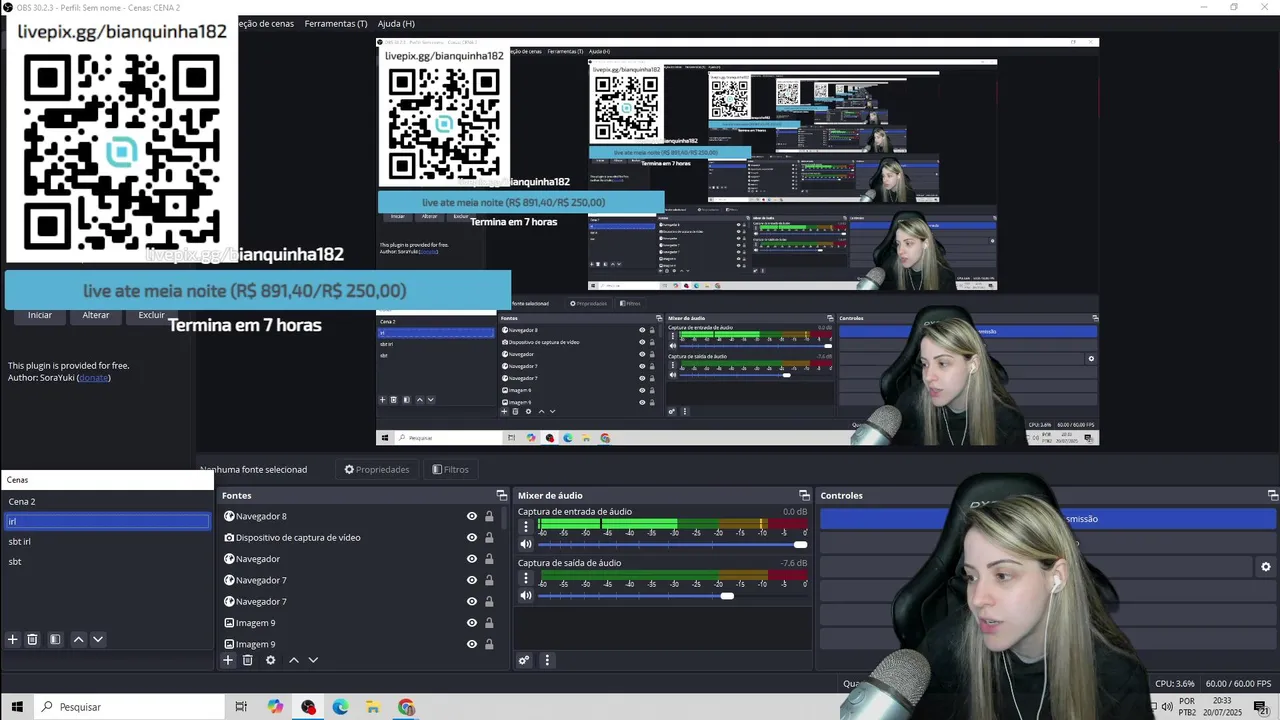Remove the selected source with the Fontes trash icon
1280x720 pixels.
(x=248, y=660)
